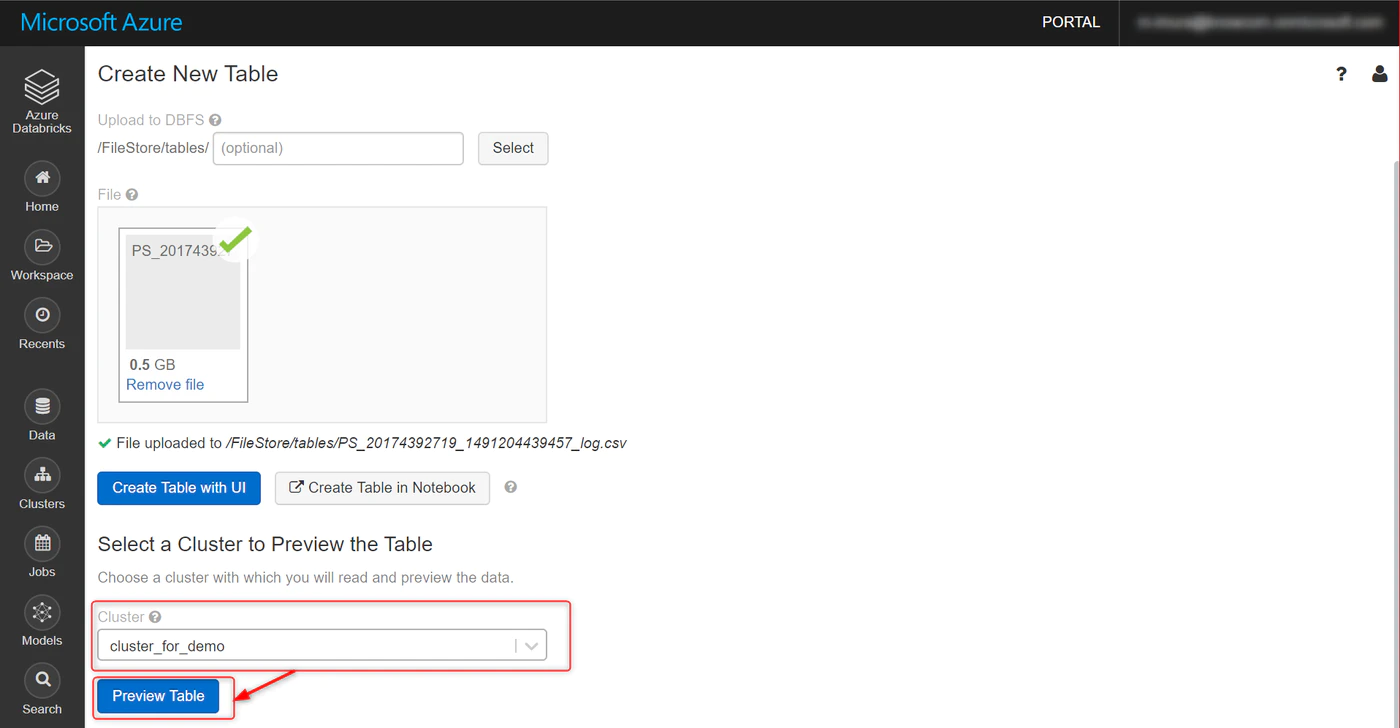Click the DBFS target directory input field
Viewport: 1400px width, 728px height.
pos(338,148)
